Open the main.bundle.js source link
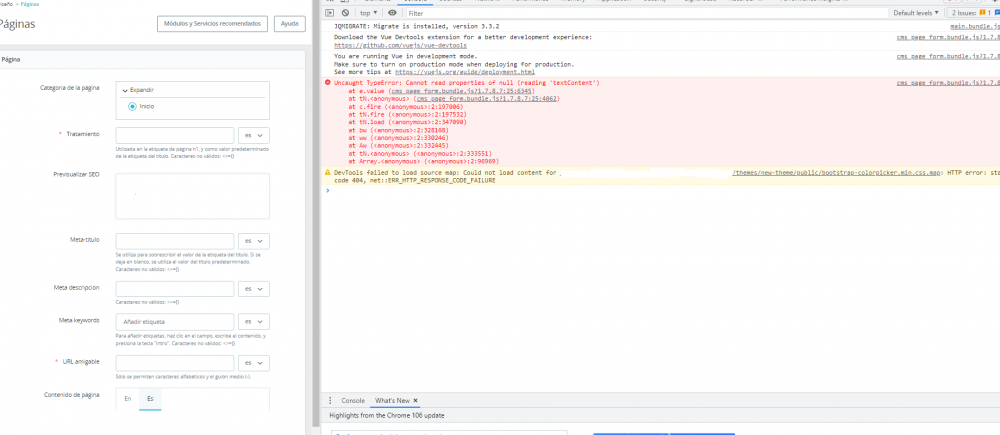This screenshot has height=435, width=1000. pyautogui.click(x=974, y=27)
